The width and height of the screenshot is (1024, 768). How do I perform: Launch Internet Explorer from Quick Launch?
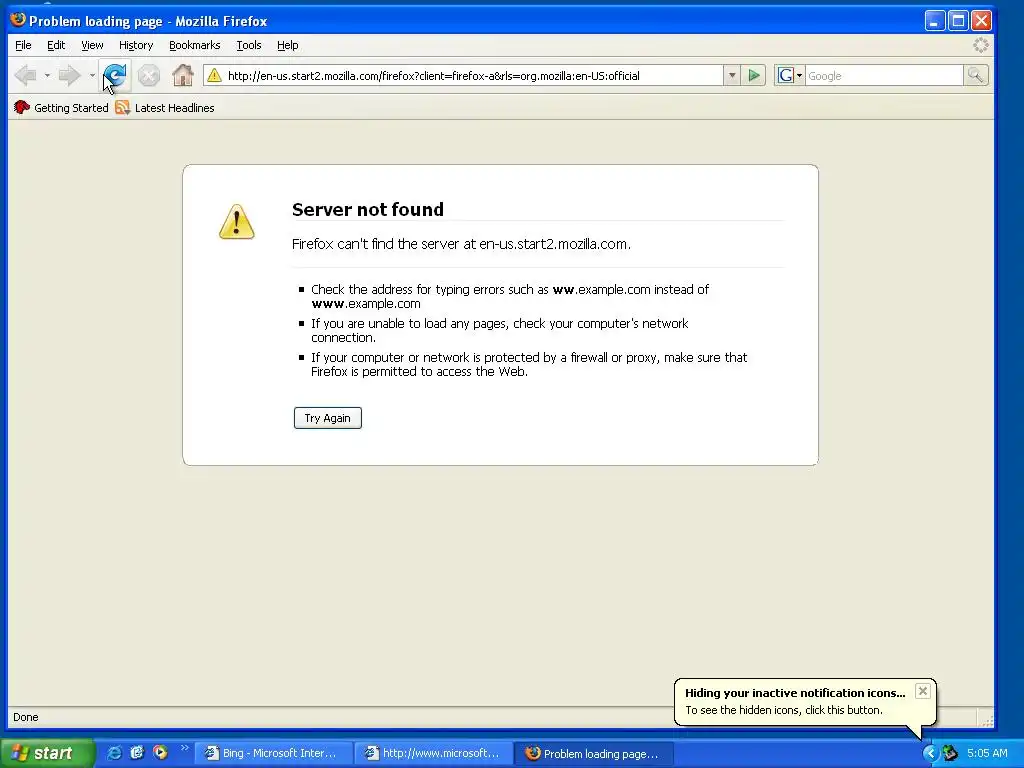pyautogui.click(x=114, y=753)
